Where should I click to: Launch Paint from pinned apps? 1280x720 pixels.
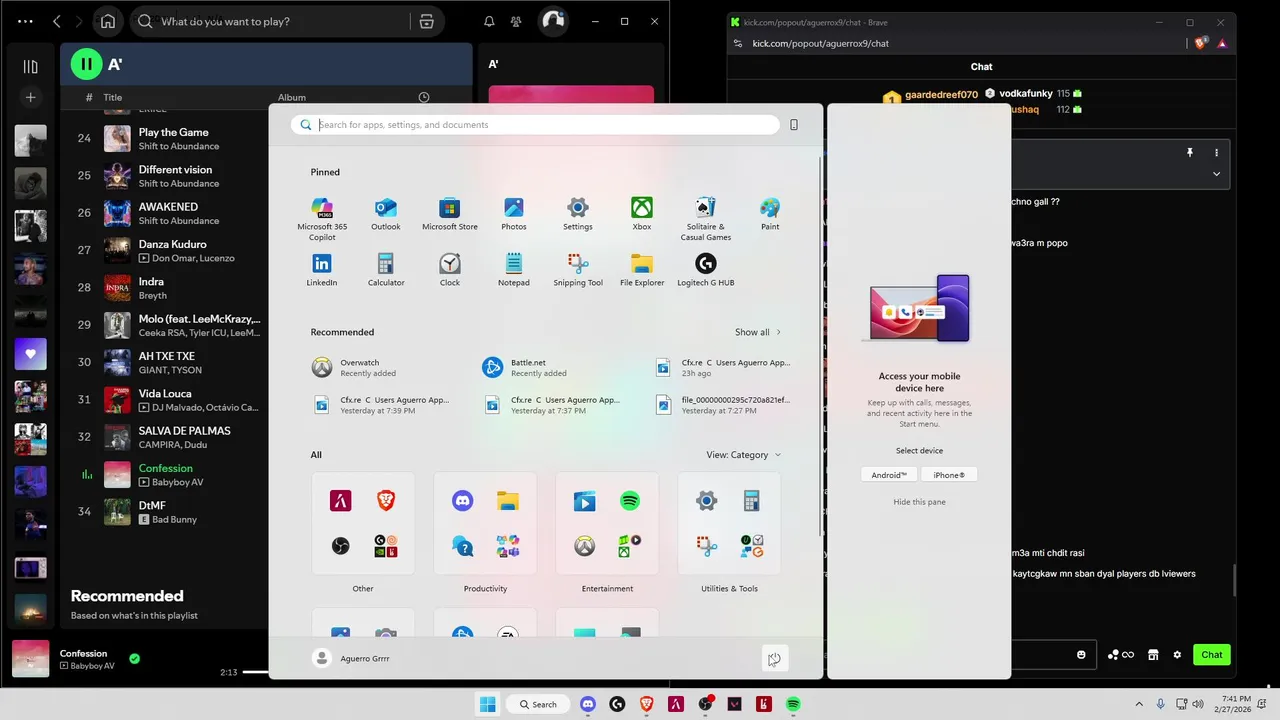pos(770,214)
